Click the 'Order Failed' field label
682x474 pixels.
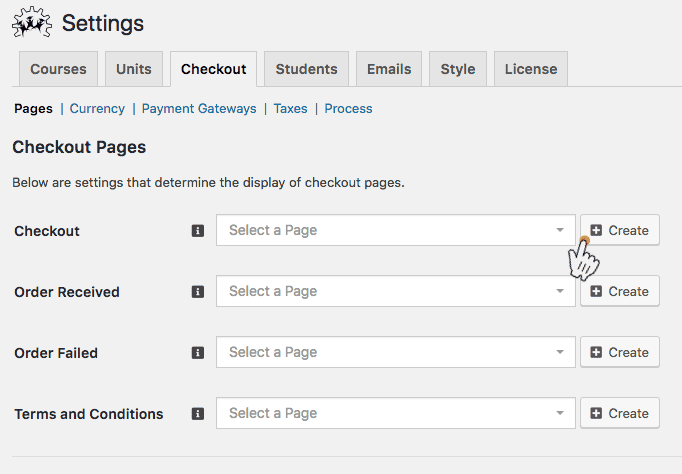[x=56, y=353]
